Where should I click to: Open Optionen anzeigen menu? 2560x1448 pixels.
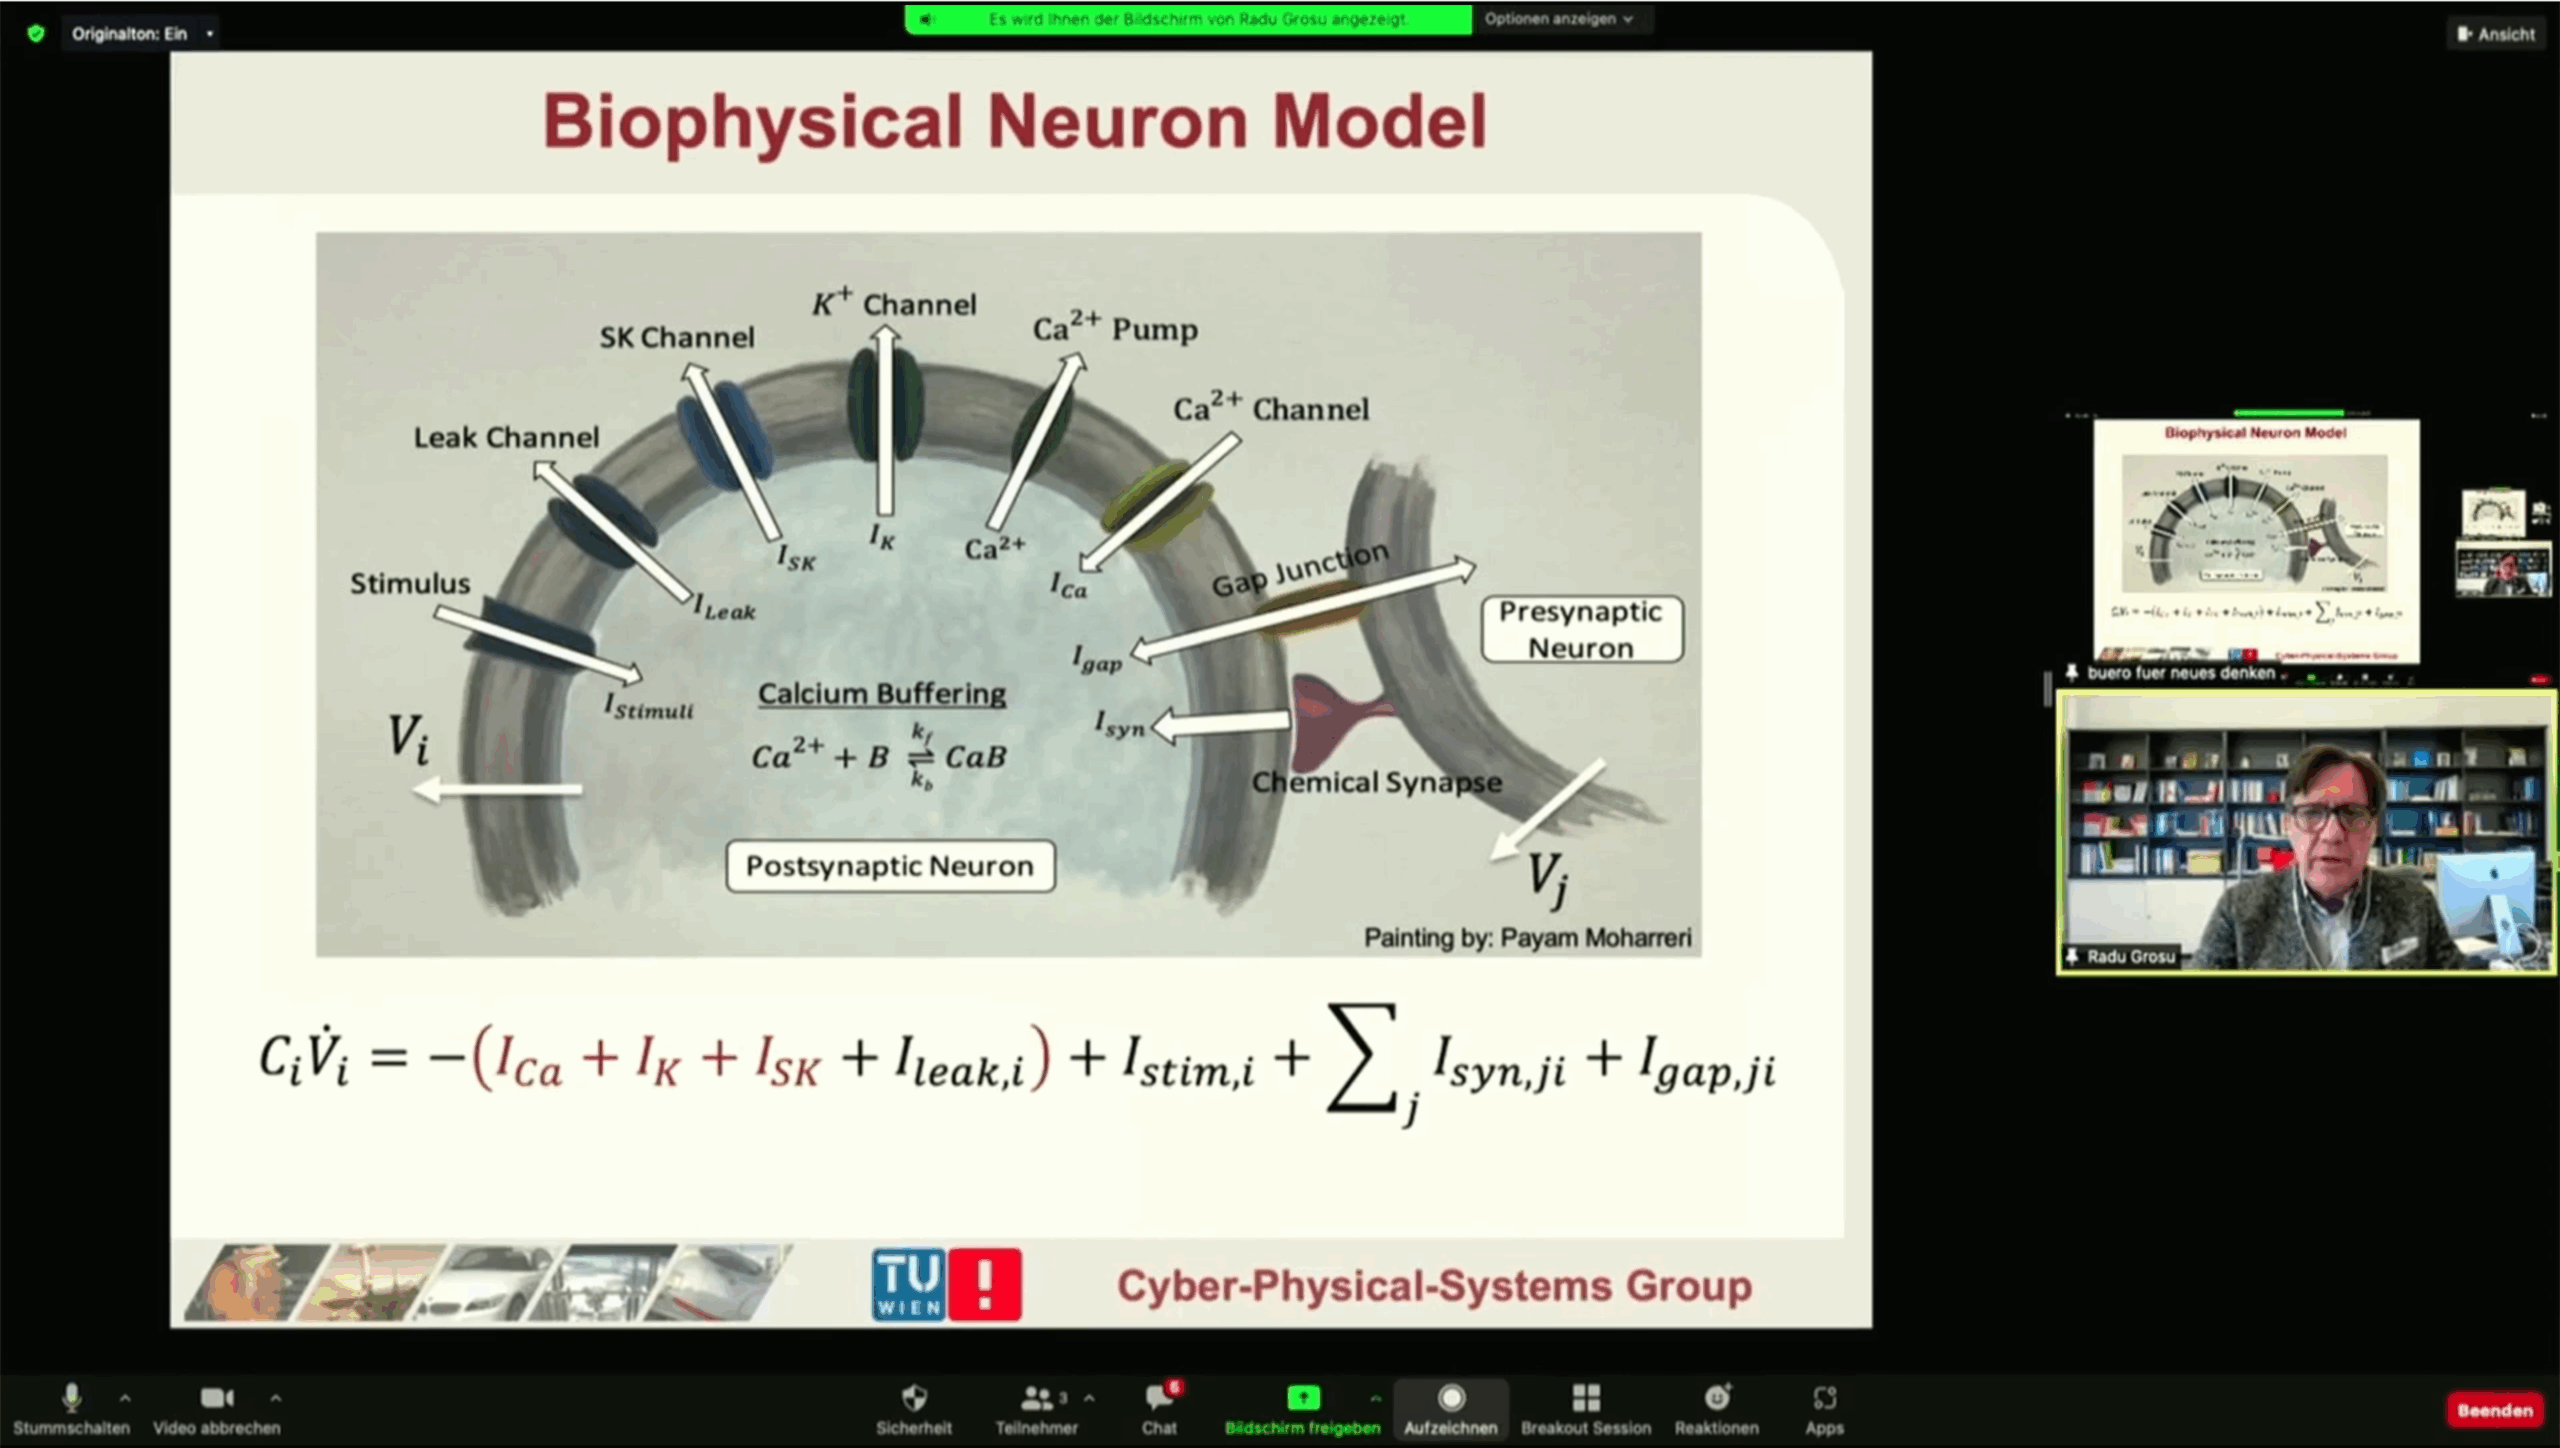(1558, 19)
